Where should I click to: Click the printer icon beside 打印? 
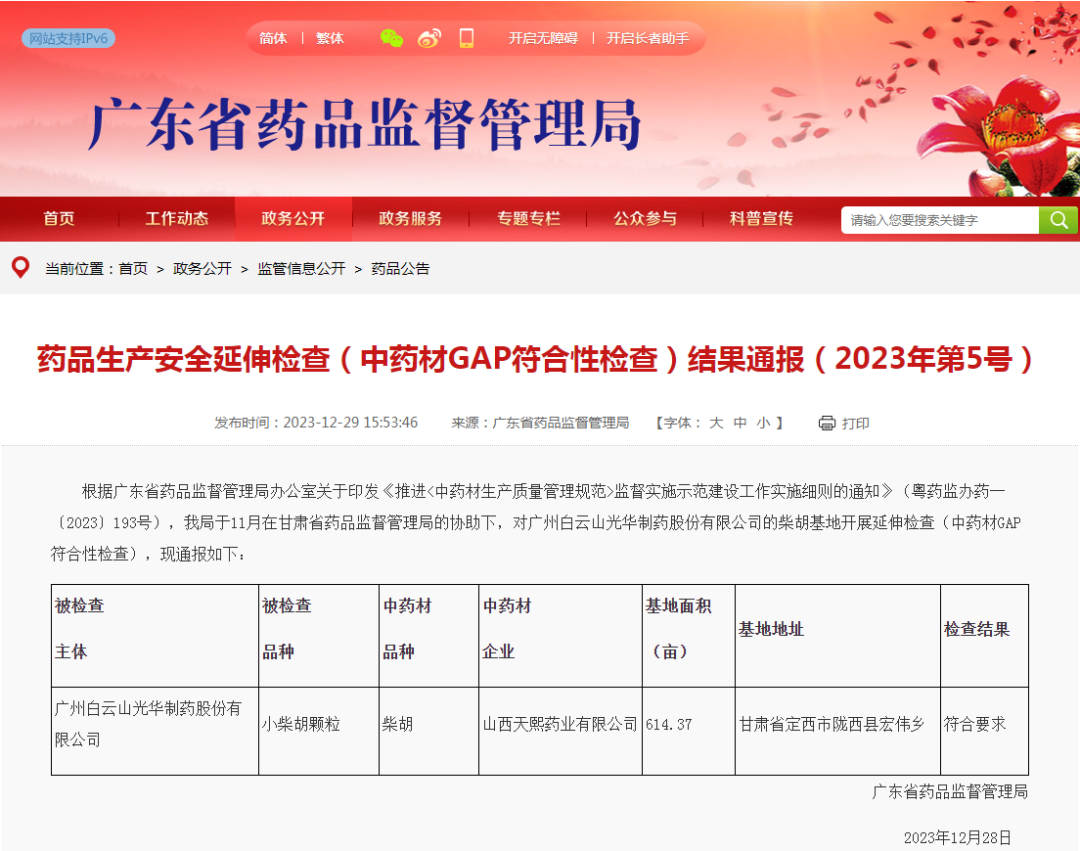[827, 423]
